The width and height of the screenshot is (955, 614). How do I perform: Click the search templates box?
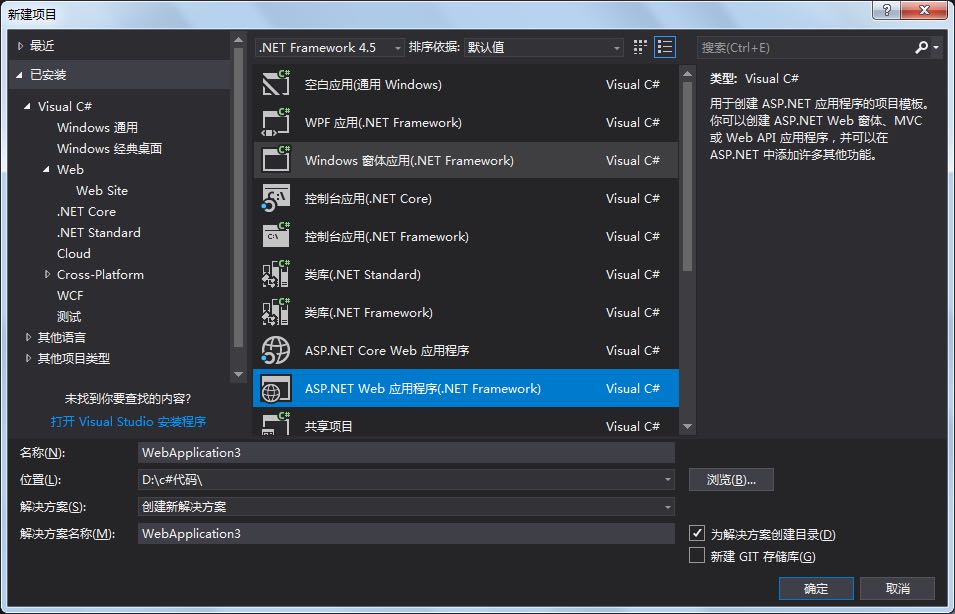coord(805,48)
